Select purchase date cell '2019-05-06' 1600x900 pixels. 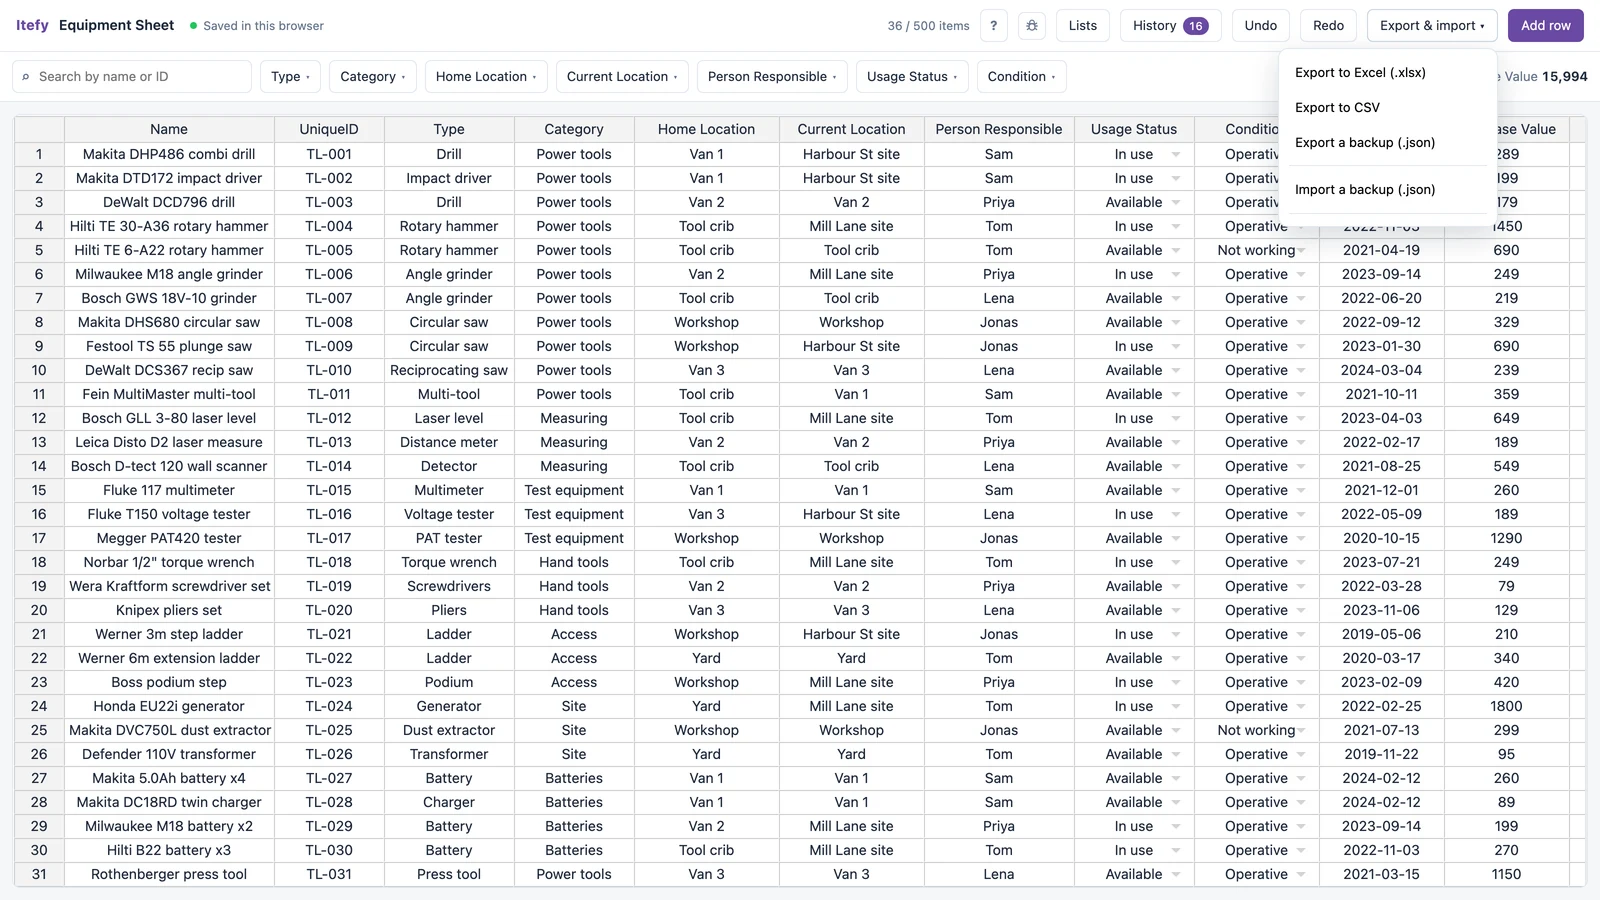pyautogui.click(x=1381, y=634)
